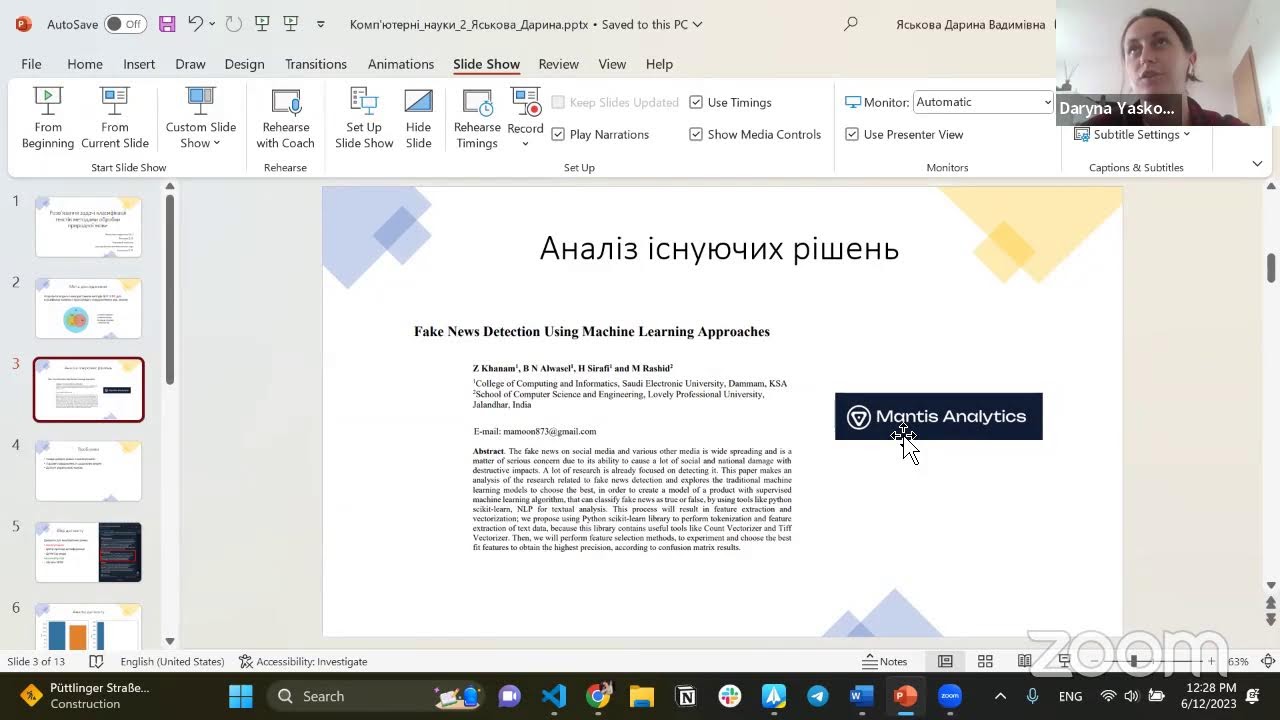Click Slide 3 of 13 indicator

pyautogui.click(x=36, y=661)
